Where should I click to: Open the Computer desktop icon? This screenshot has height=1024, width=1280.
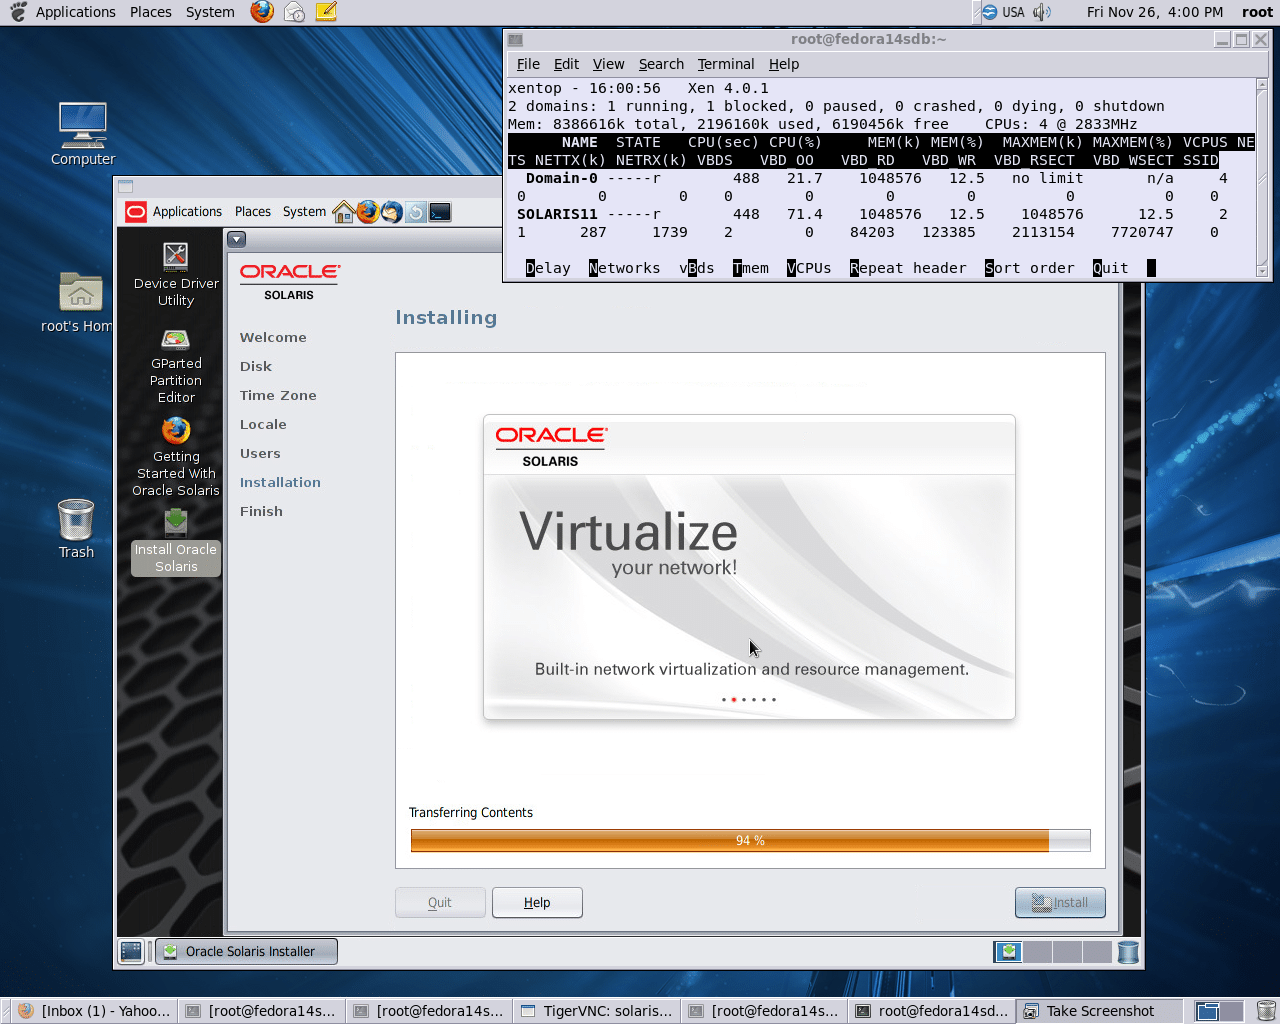83,134
